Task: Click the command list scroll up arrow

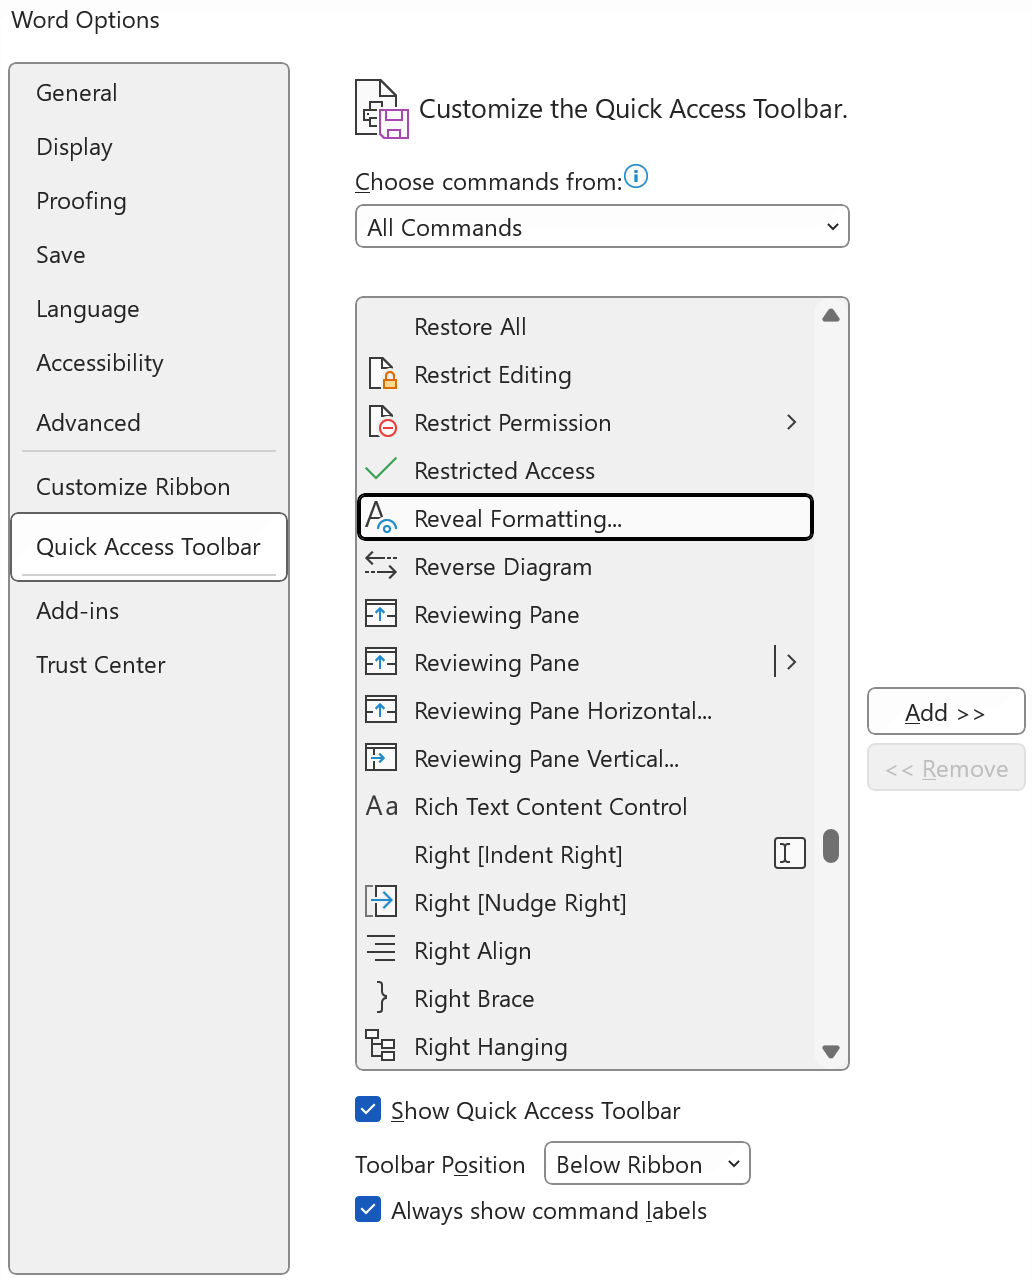Action: [x=830, y=316]
